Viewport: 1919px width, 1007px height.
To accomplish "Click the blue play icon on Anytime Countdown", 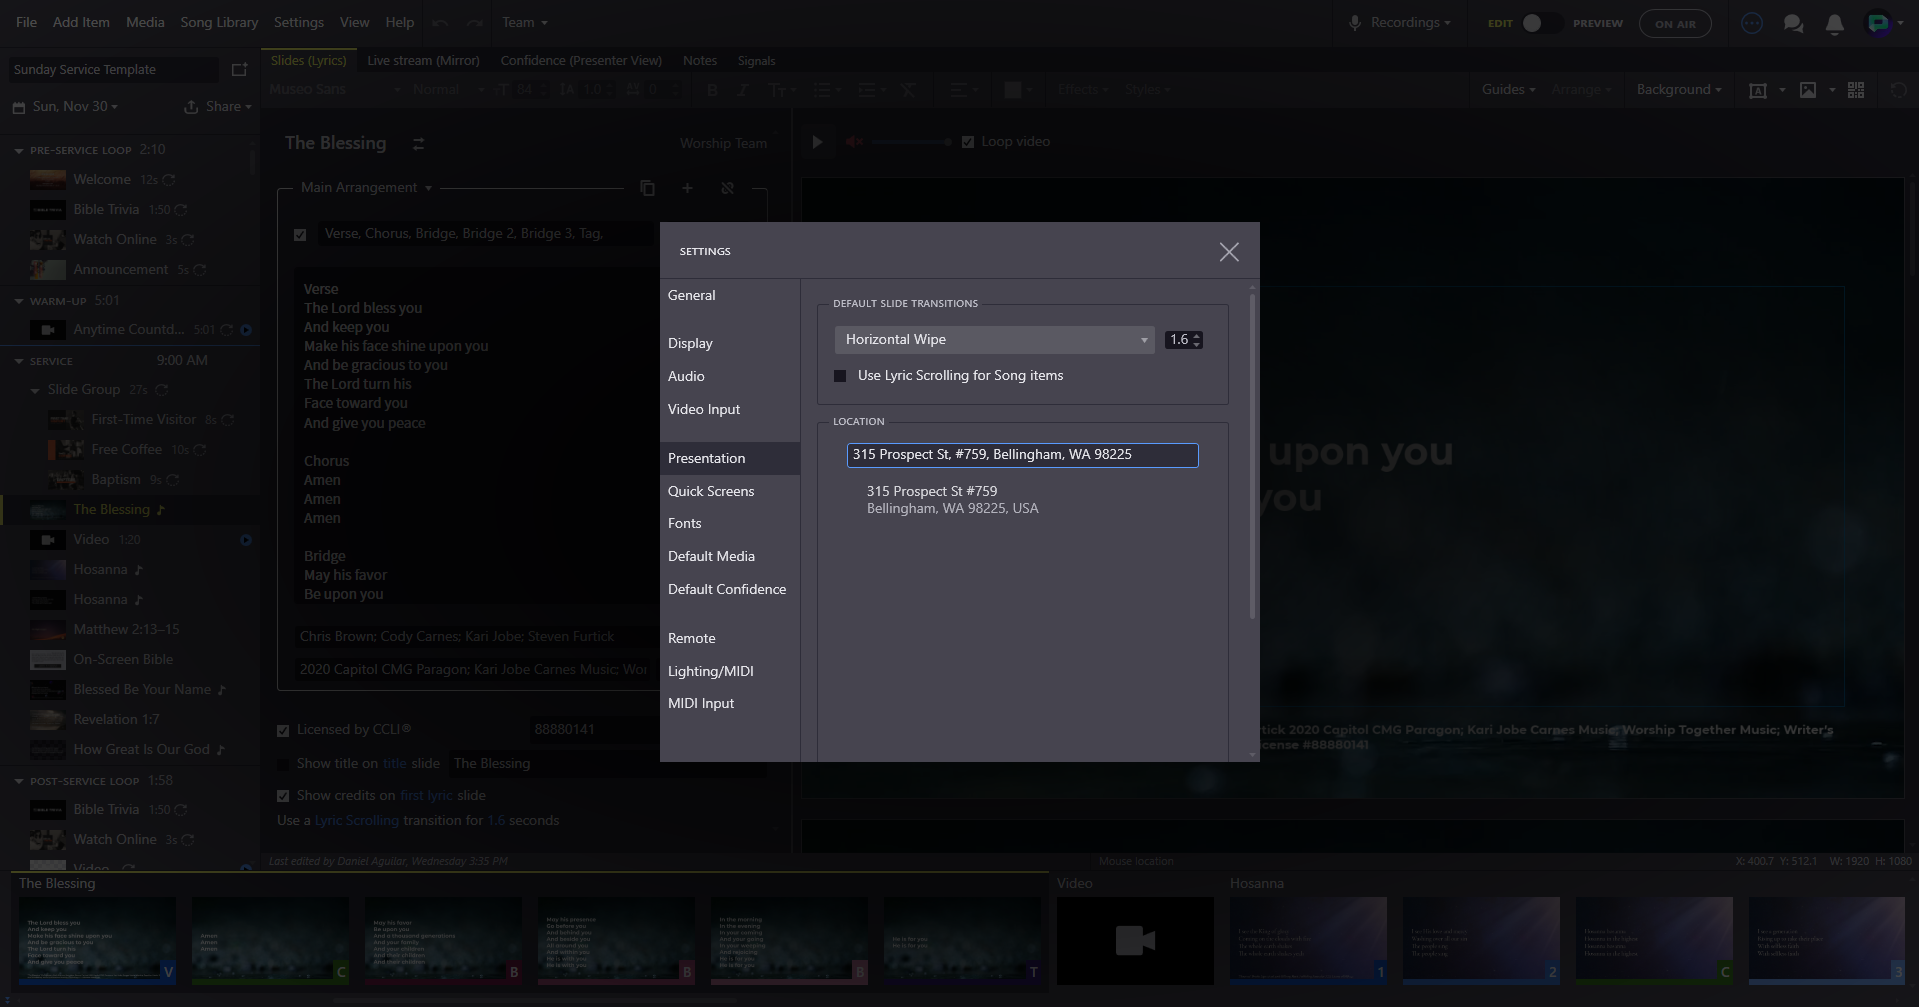I will pos(246,330).
